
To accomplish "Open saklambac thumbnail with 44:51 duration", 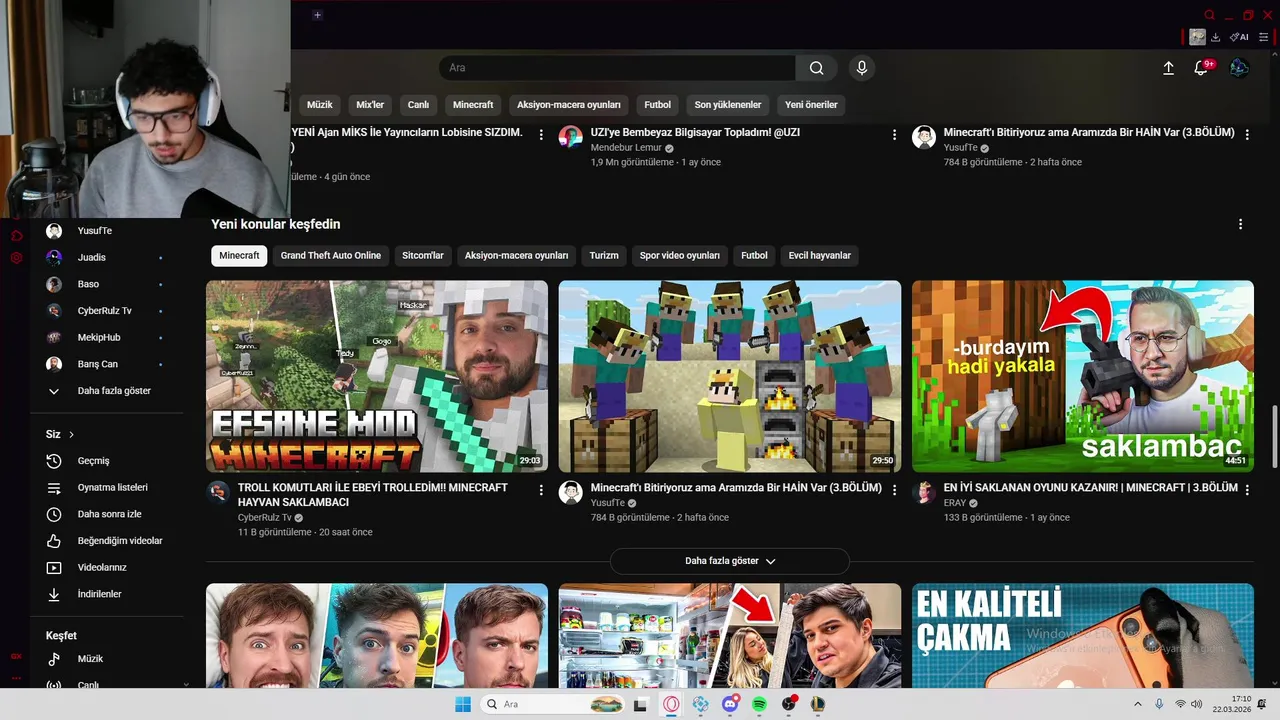I will [1083, 376].
